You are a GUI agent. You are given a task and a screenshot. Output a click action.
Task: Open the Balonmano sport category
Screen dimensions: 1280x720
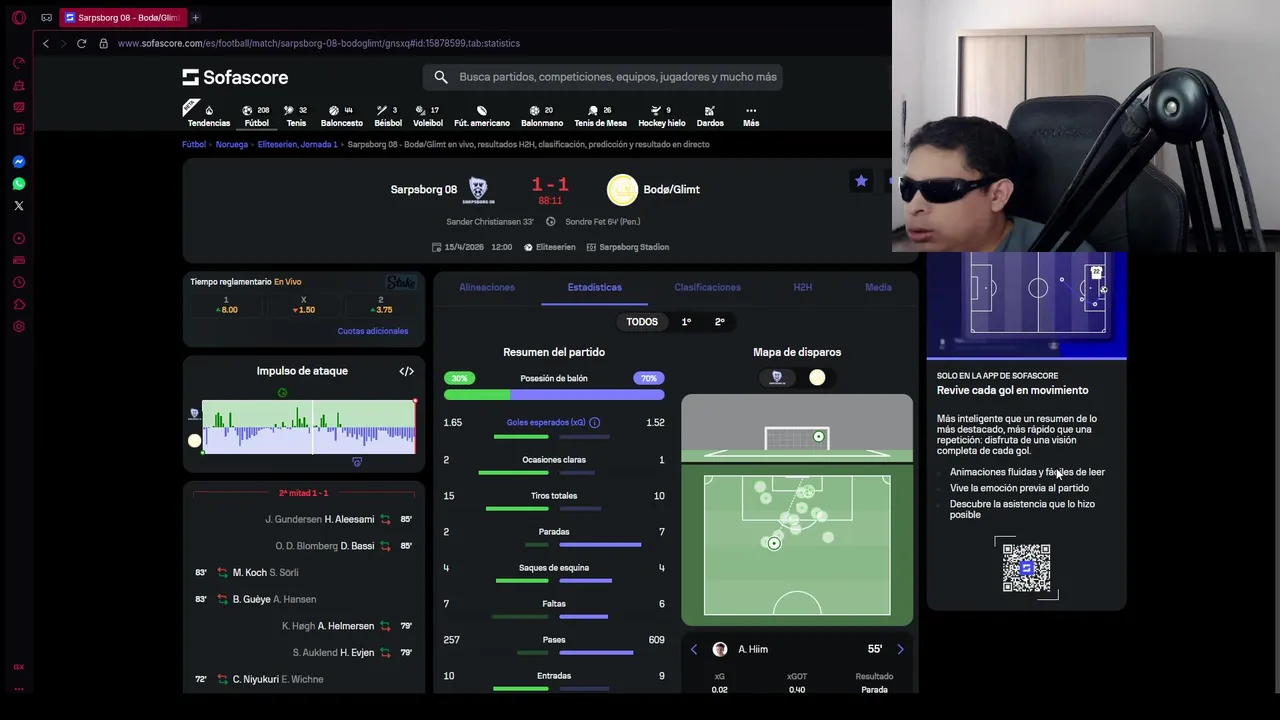(x=542, y=116)
